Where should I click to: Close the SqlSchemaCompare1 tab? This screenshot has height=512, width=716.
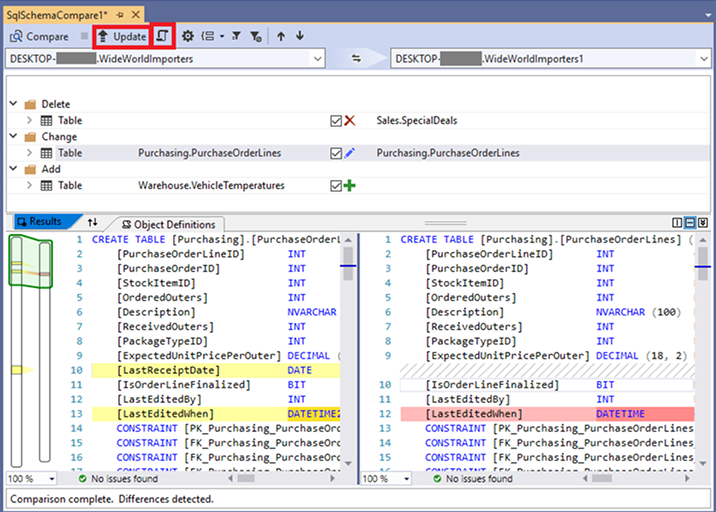[x=136, y=15]
